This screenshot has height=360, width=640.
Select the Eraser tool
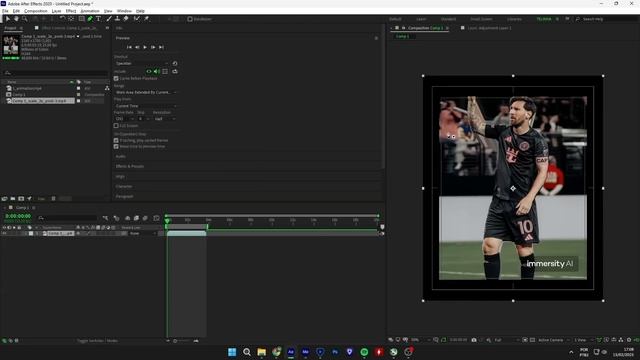click(126, 19)
